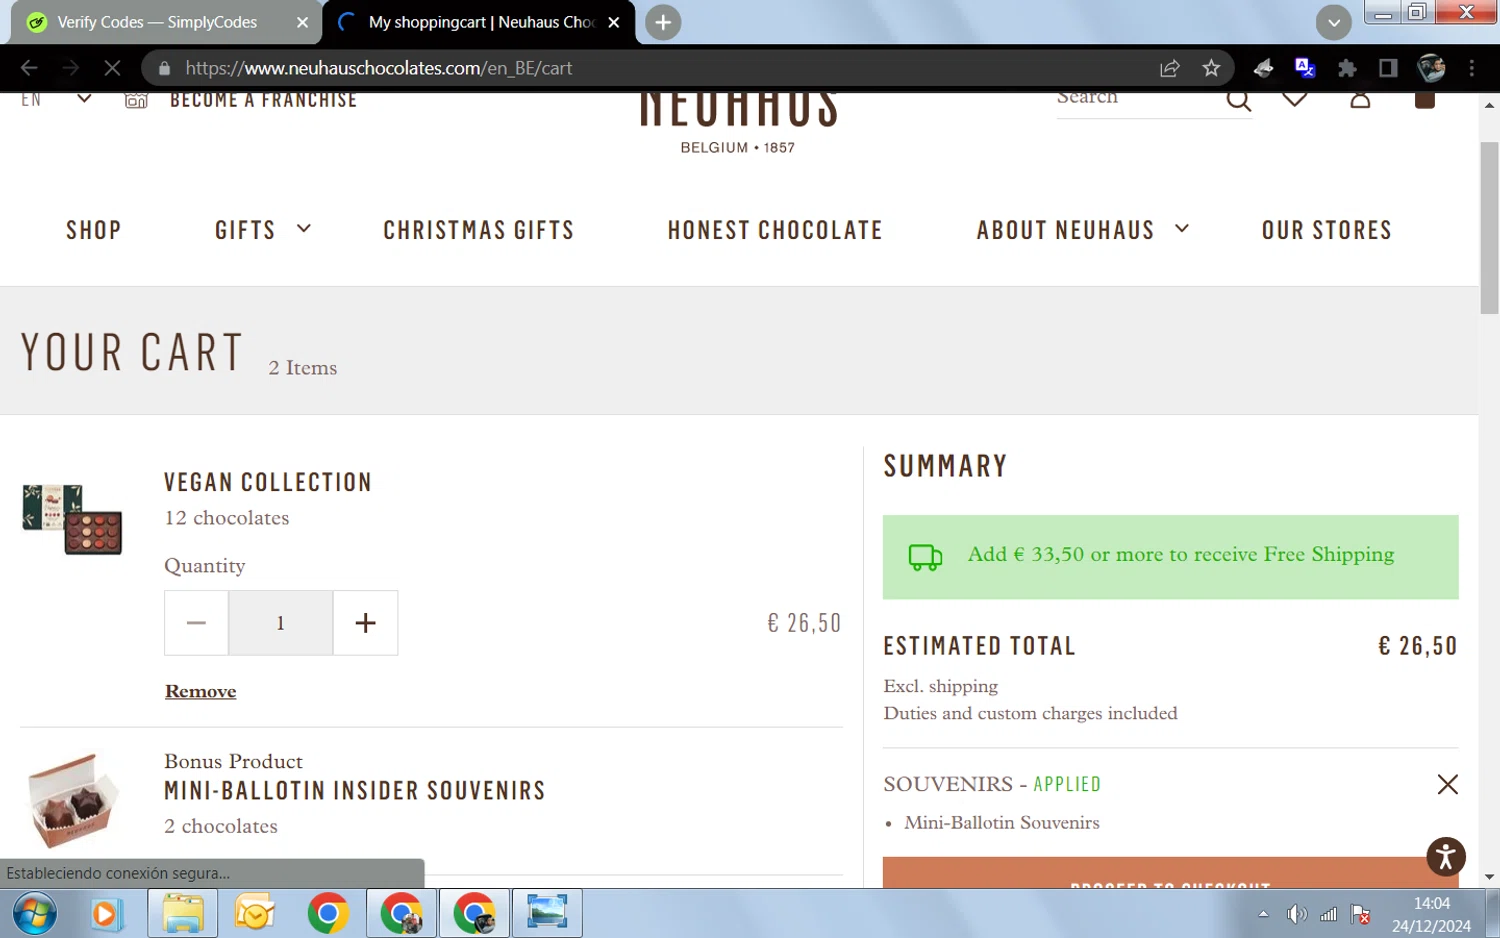The height and width of the screenshot is (938, 1500).
Task: Open the accessibility widget icon
Action: tap(1446, 856)
